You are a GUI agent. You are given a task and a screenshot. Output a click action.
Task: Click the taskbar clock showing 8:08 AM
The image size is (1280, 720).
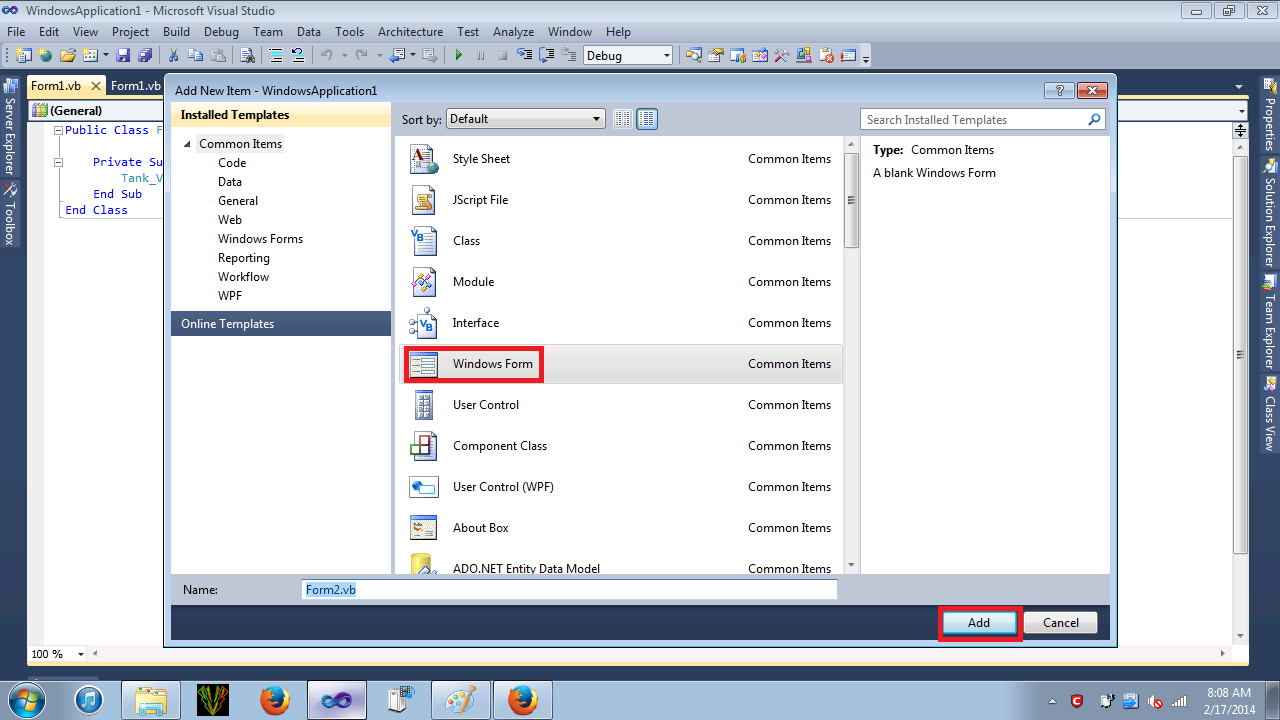pos(1229,700)
